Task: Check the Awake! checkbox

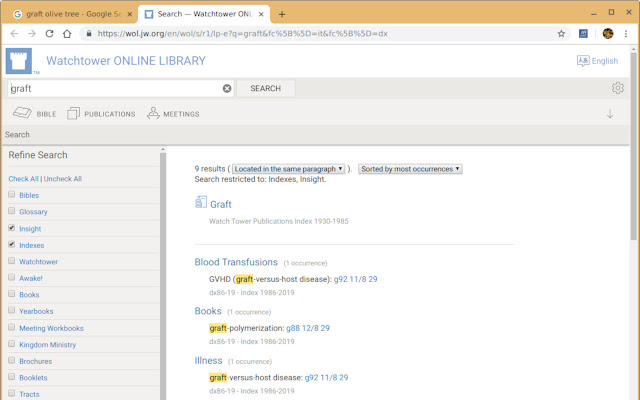Action: pos(11,277)
